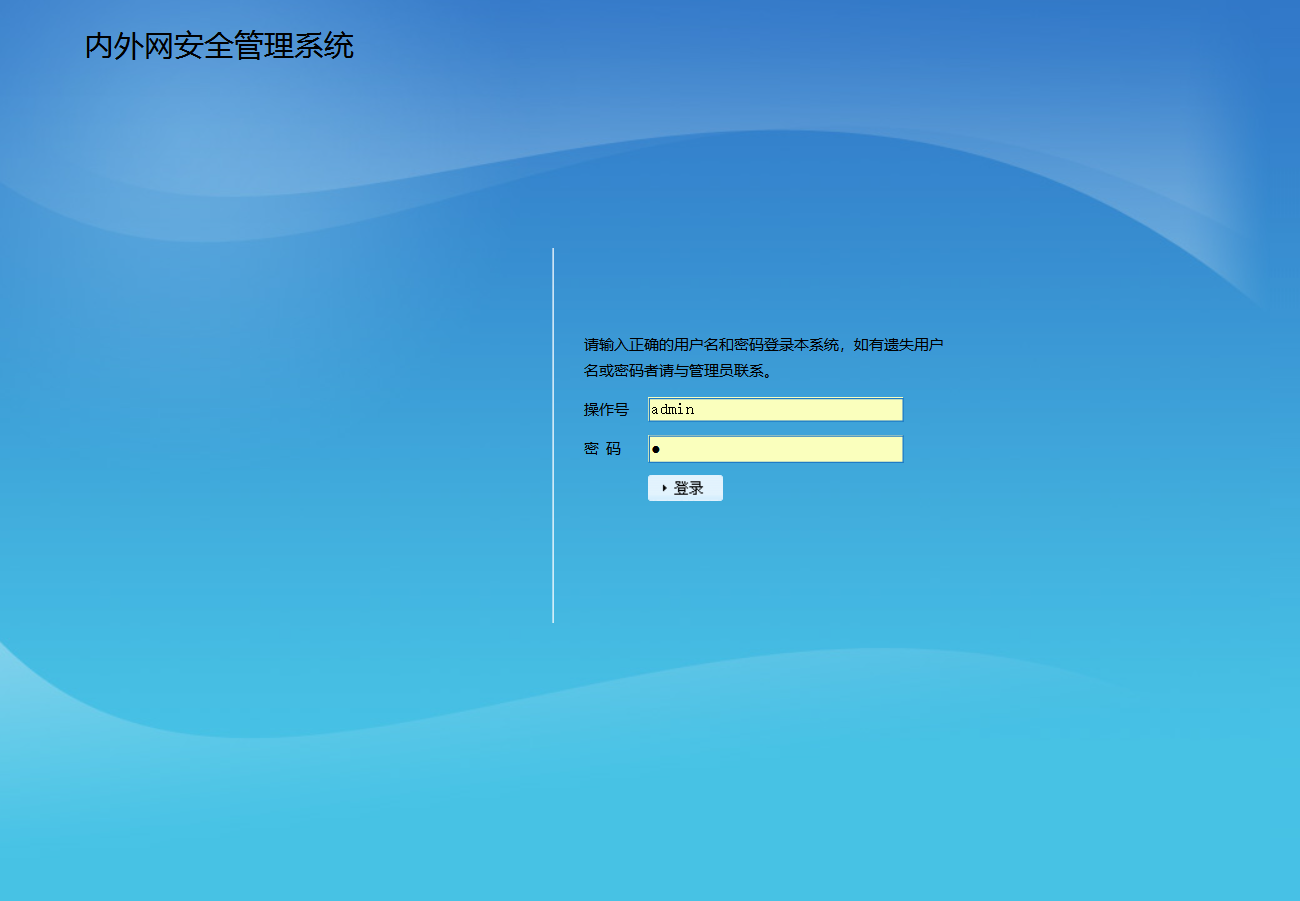1300x901 pixels.
Task: Click the masked dot in the password field
Action: pyautogui.click(x=656, y=450)
